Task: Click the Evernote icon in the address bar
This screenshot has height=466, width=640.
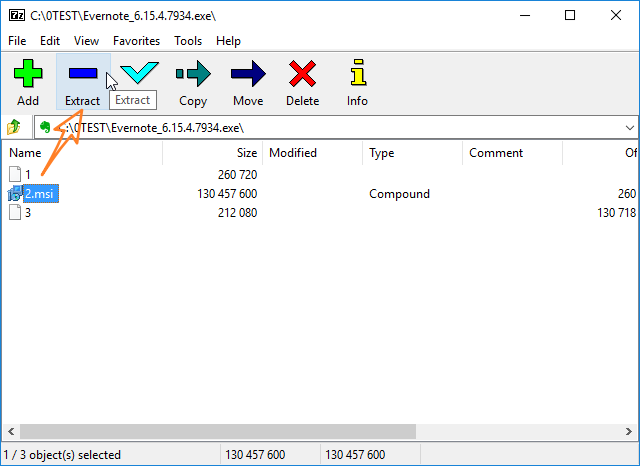Action: [x=45, y=127]
